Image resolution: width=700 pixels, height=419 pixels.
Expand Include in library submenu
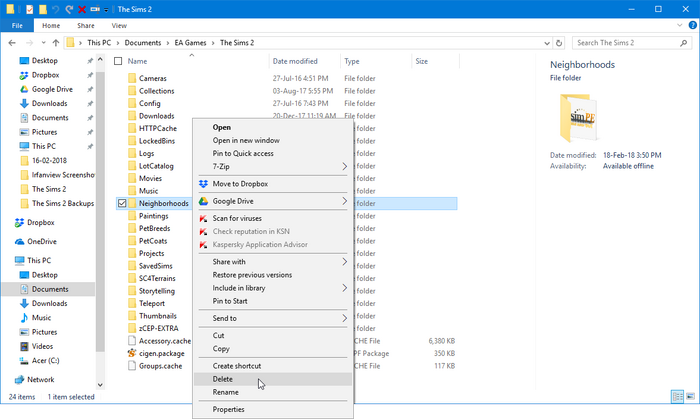click(344, 288)
